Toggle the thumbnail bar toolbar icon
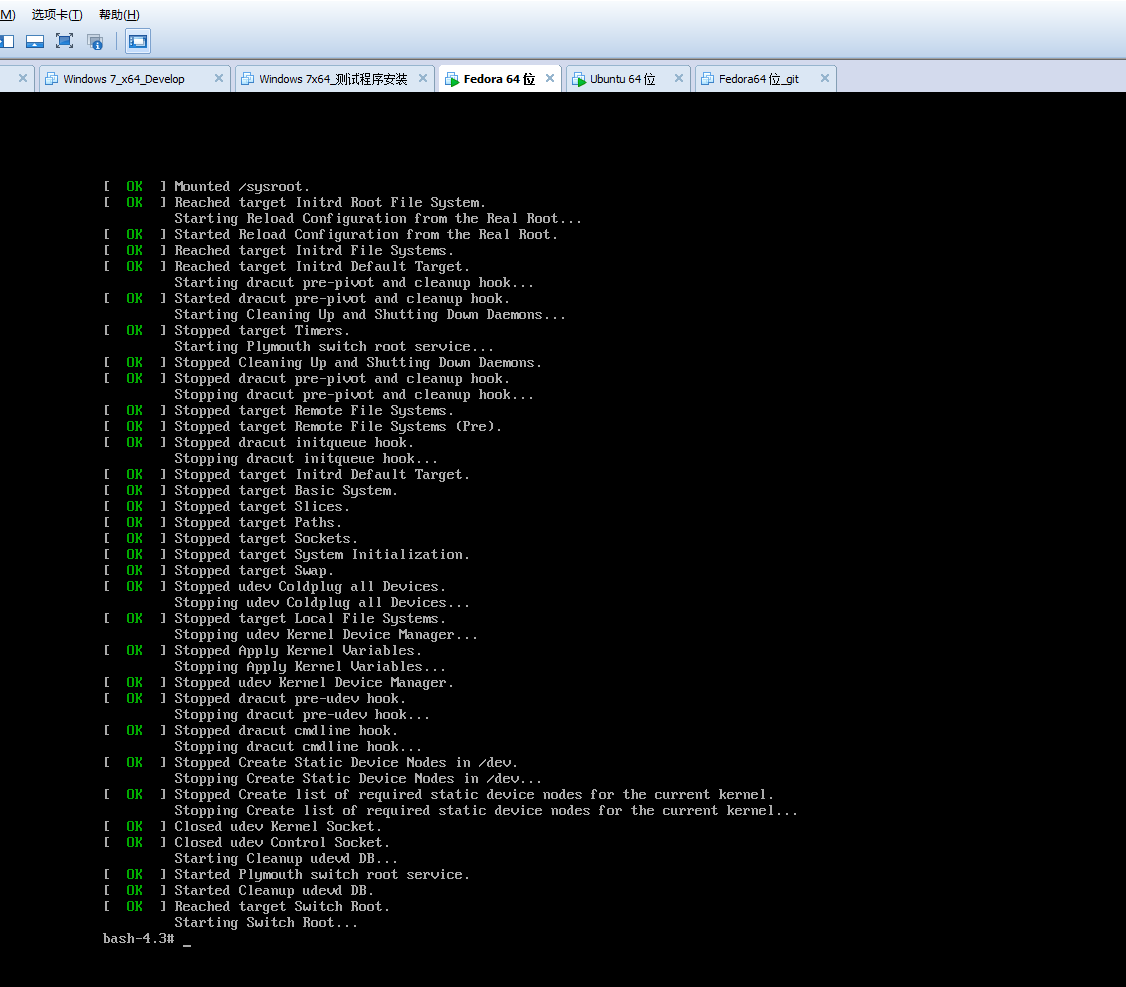This screenshot has width=1126, height=987. [x=35, y=41]
